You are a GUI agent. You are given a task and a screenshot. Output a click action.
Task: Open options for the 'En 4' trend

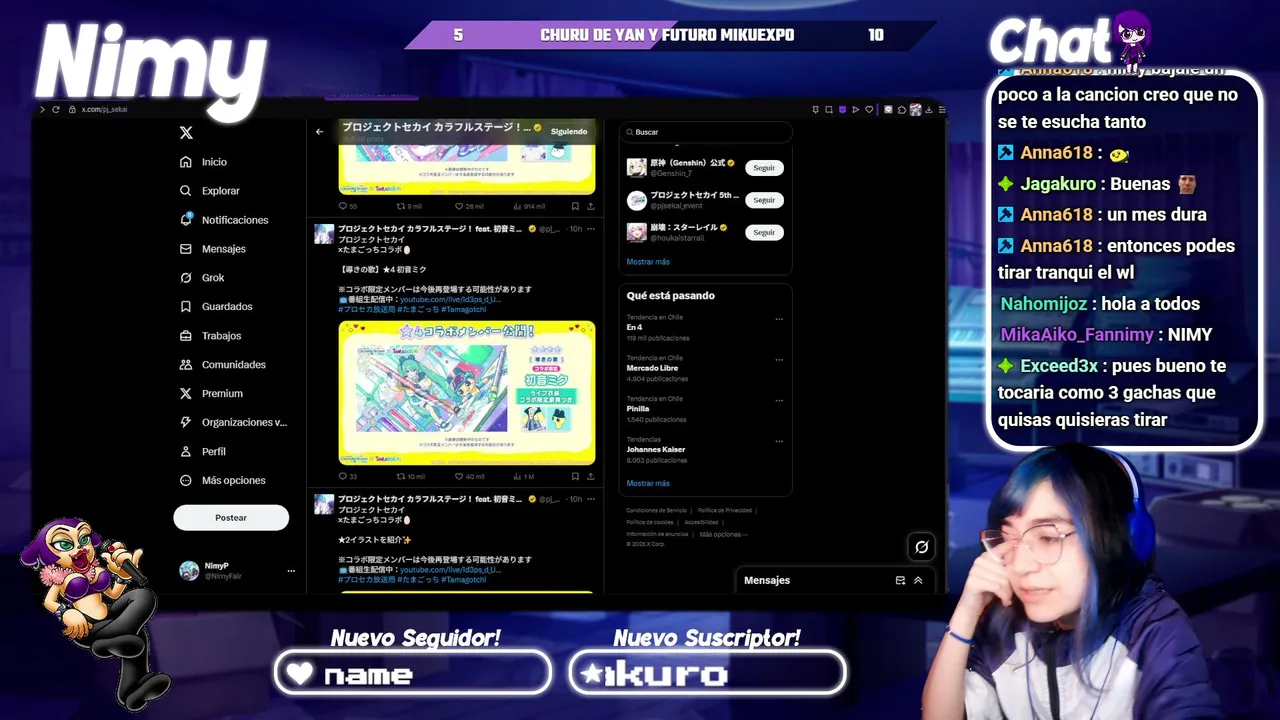click(779, 320)
